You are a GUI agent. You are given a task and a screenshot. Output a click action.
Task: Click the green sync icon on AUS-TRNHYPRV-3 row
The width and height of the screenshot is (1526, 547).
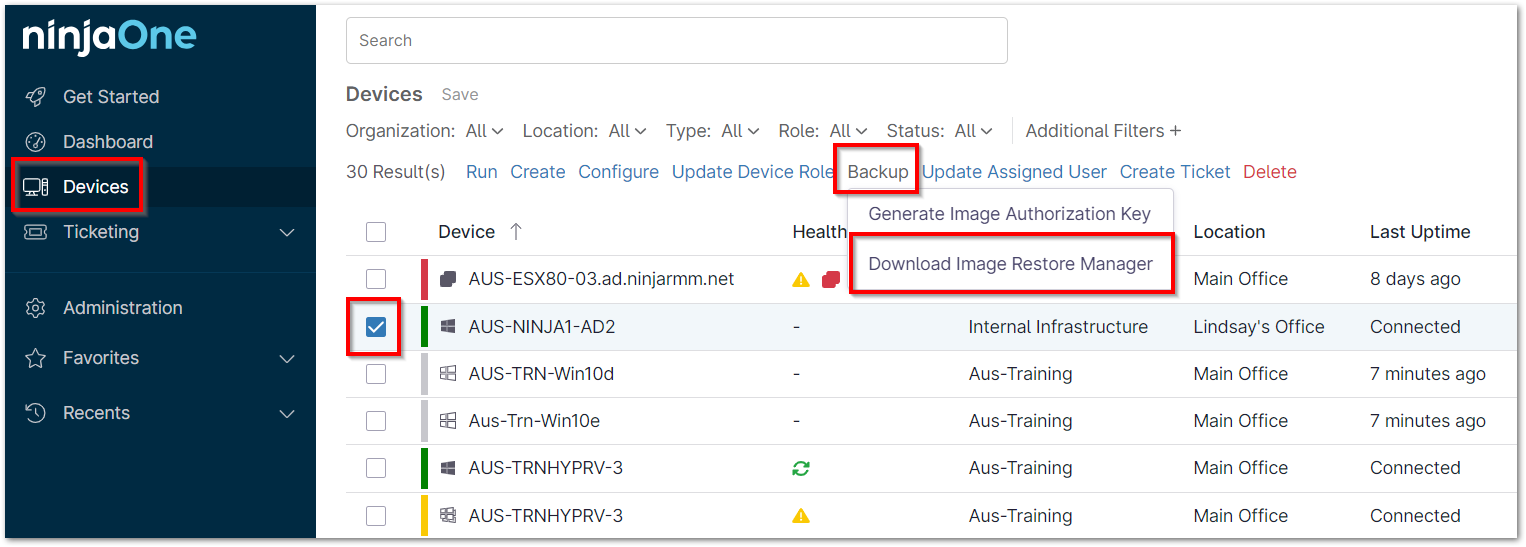click(801, 468)
